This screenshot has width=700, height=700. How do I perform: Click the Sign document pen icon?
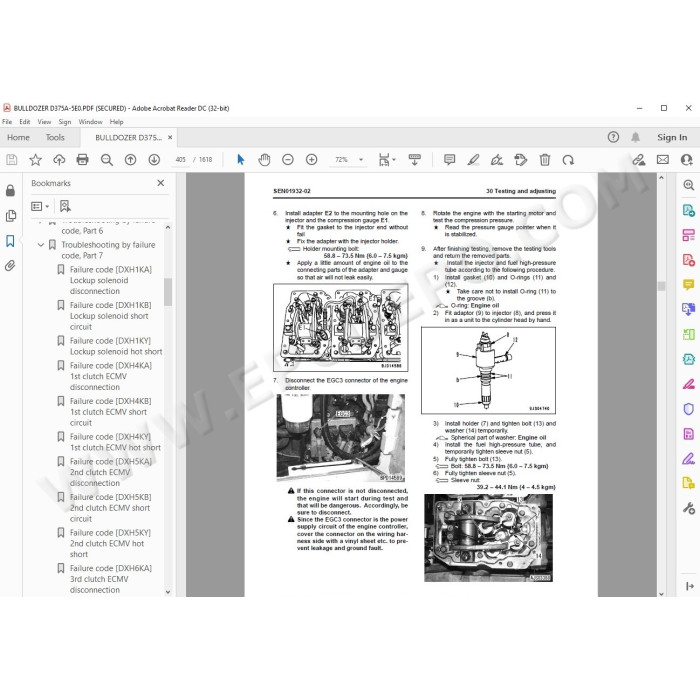(497, 160)
